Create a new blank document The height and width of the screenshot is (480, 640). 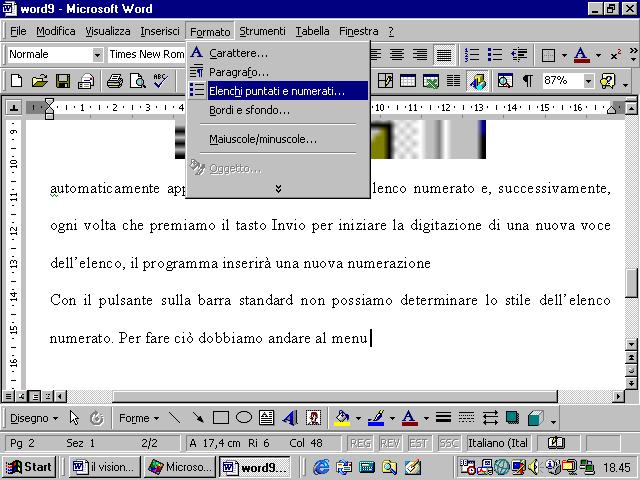point(16,81)
